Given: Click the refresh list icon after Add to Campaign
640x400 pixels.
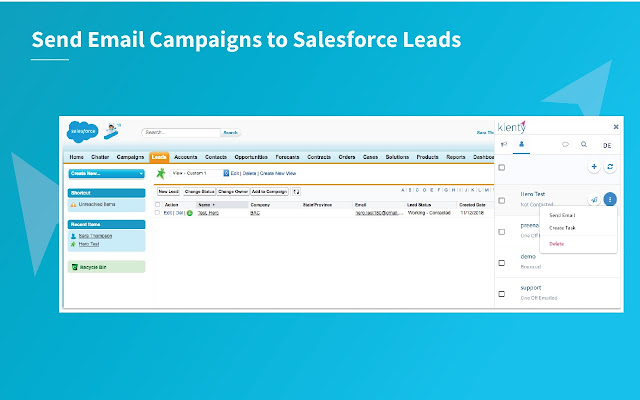Looking at the screenshot, I should (296, 191).
